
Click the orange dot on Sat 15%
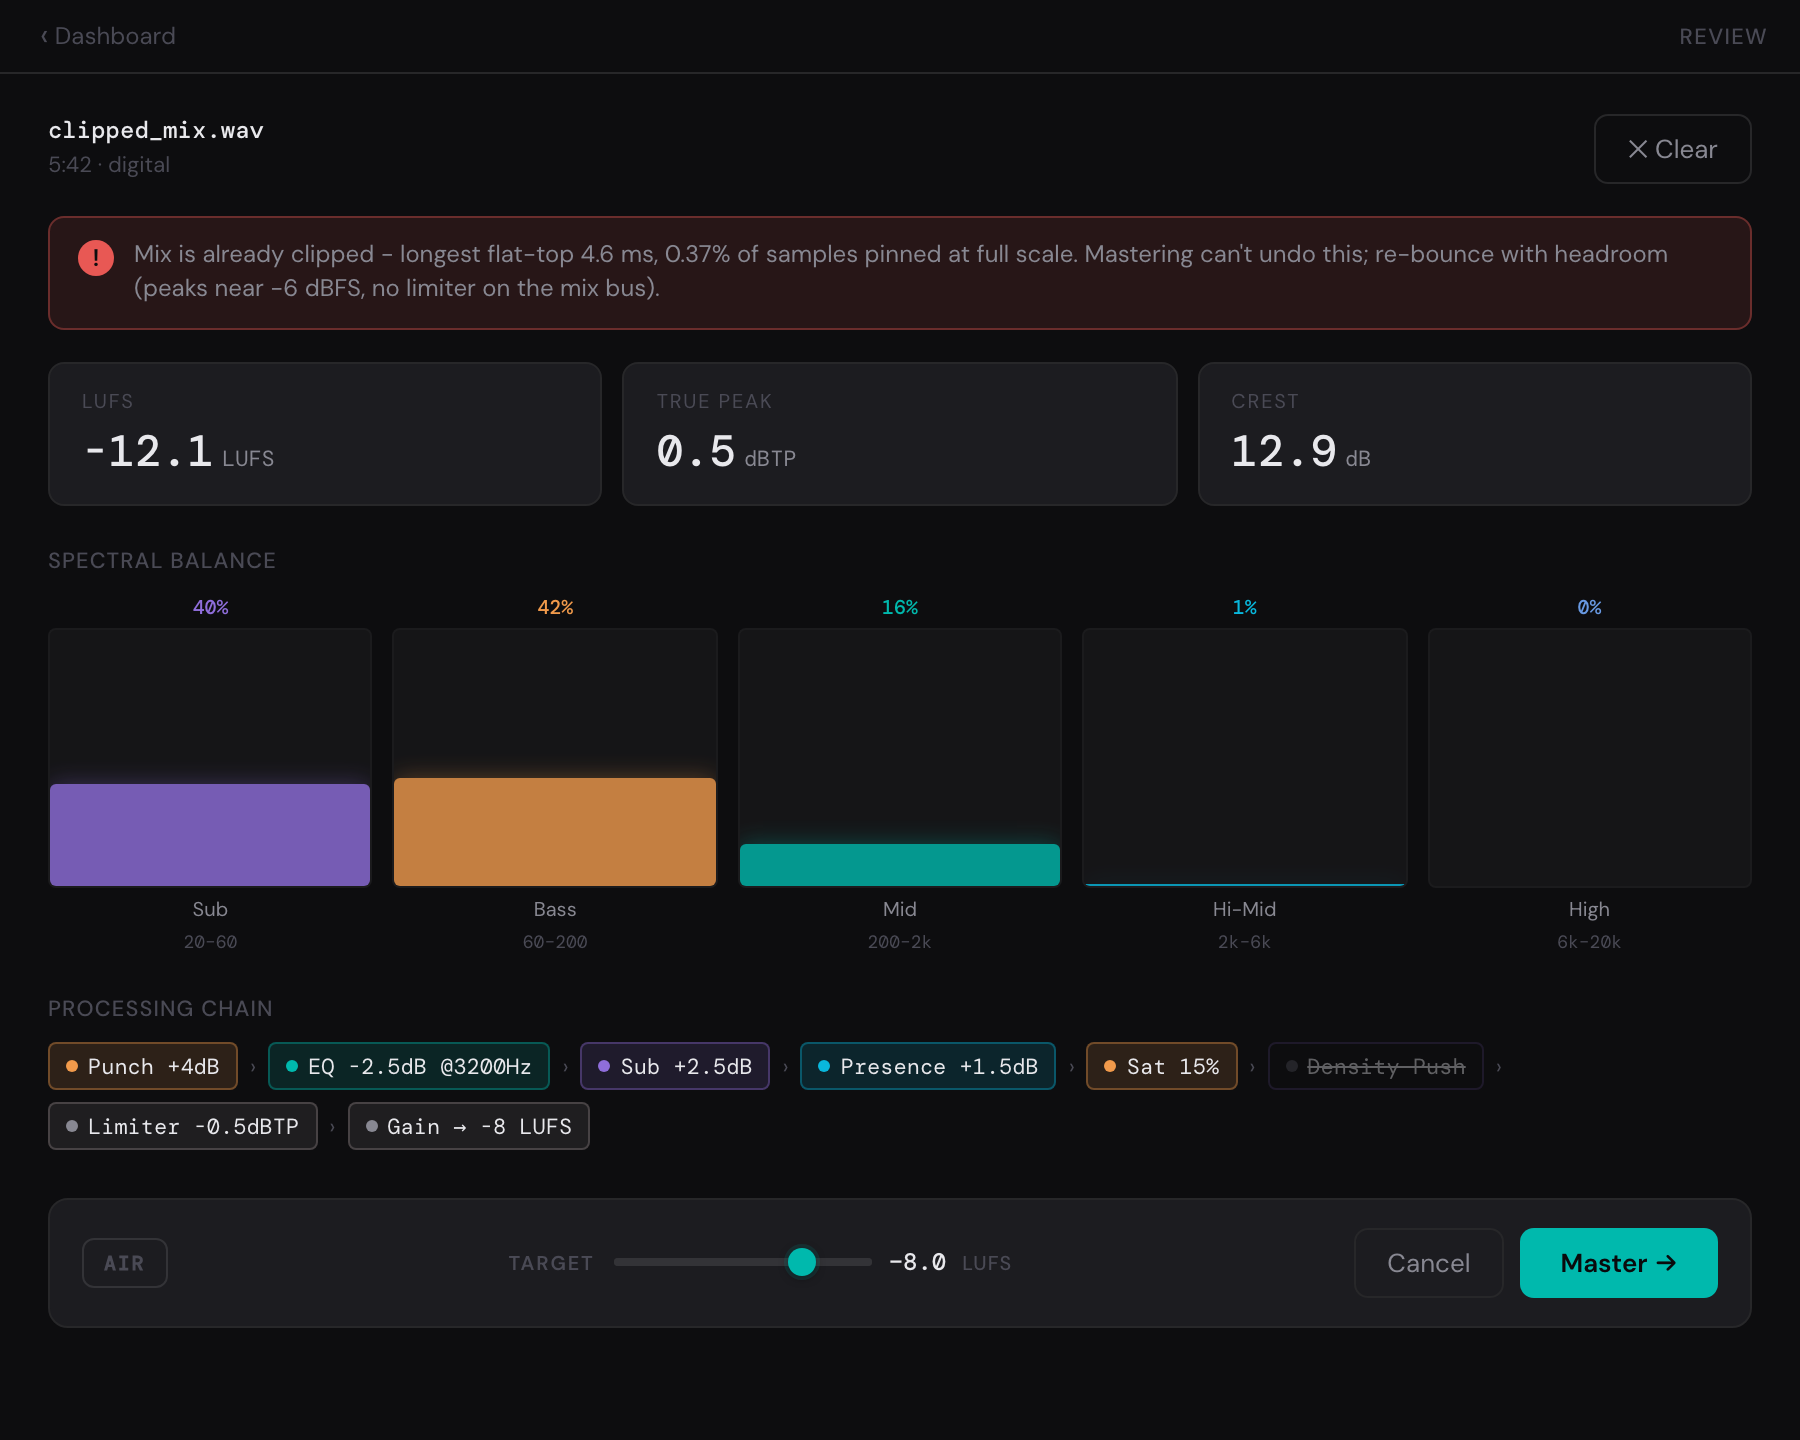pyautogui.click(x=1110, y=1066)
